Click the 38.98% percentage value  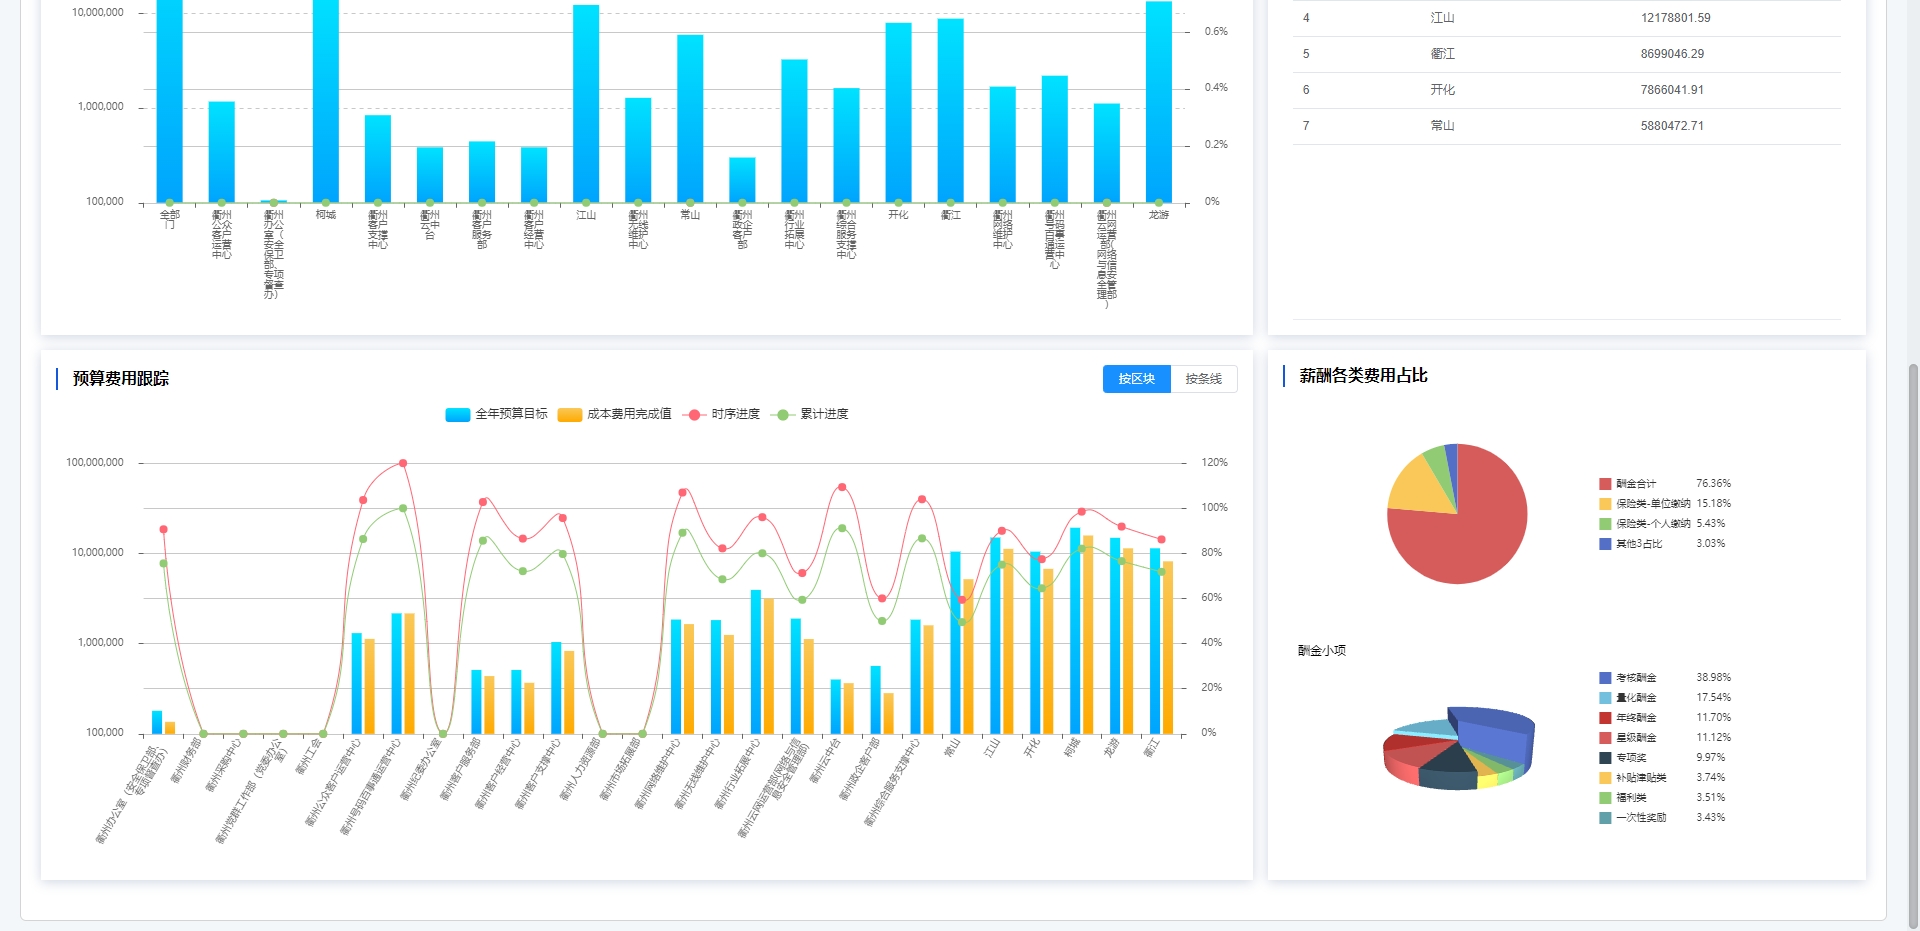coord(1713,678)
